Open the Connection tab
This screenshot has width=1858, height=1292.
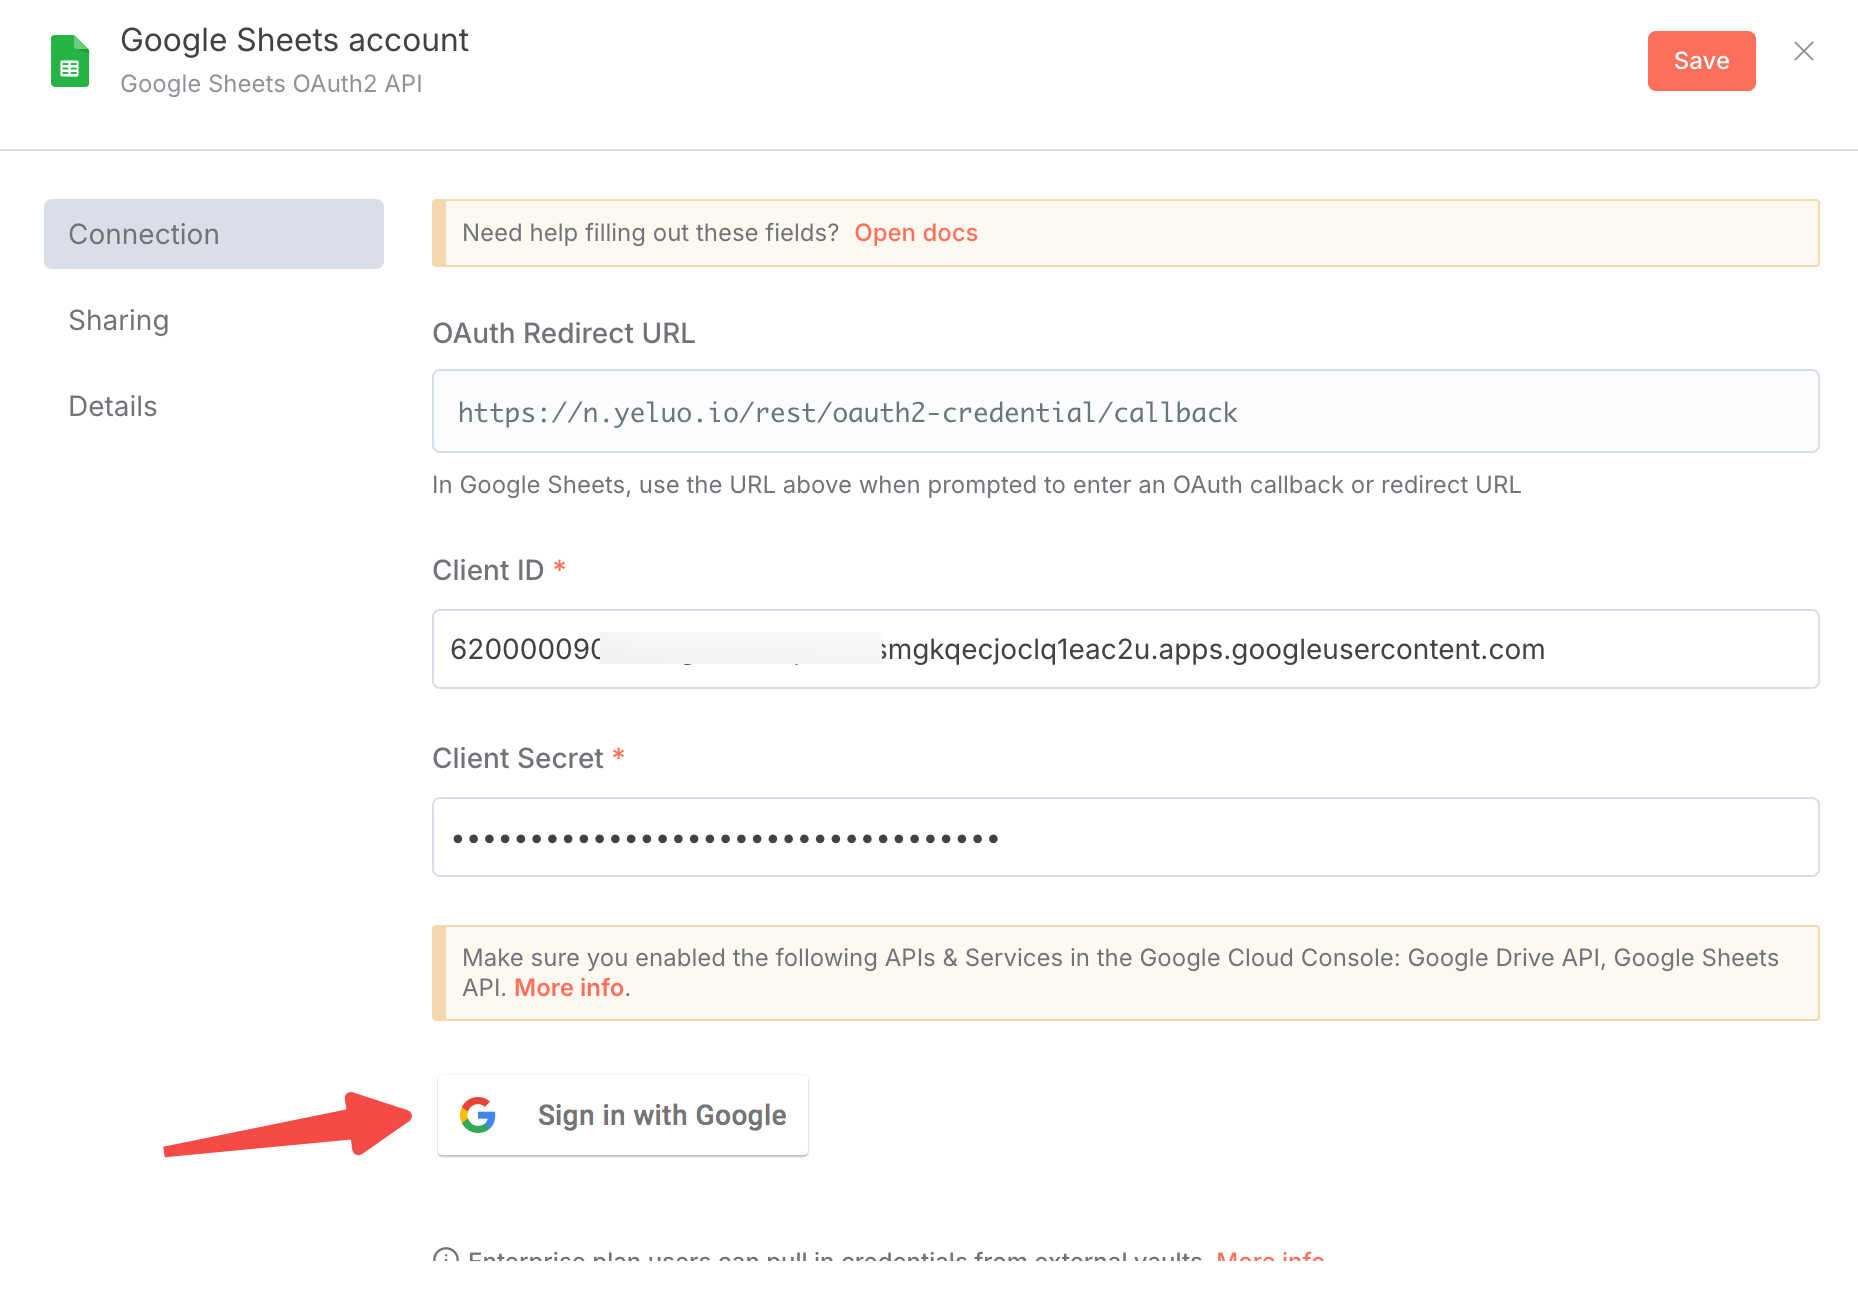tap(214, 234)
